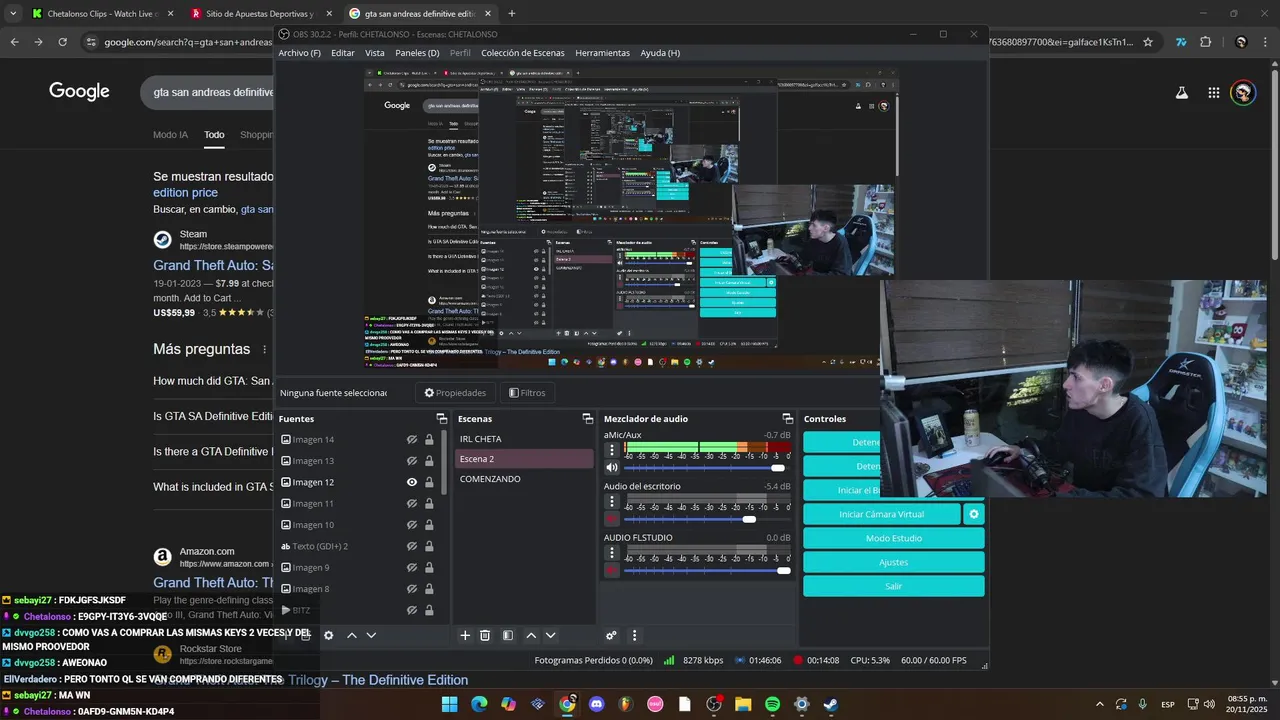Hide the Imagen 12 source with its eye icon
Viewport: 1280px width, 720px height.
click(412, 482)
